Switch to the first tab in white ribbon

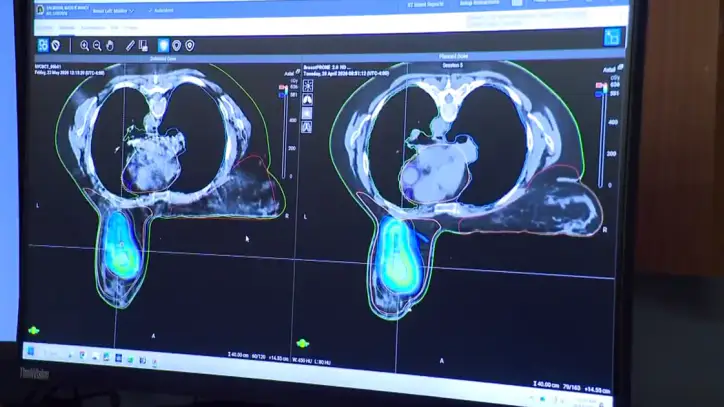[x=45, y=28]
